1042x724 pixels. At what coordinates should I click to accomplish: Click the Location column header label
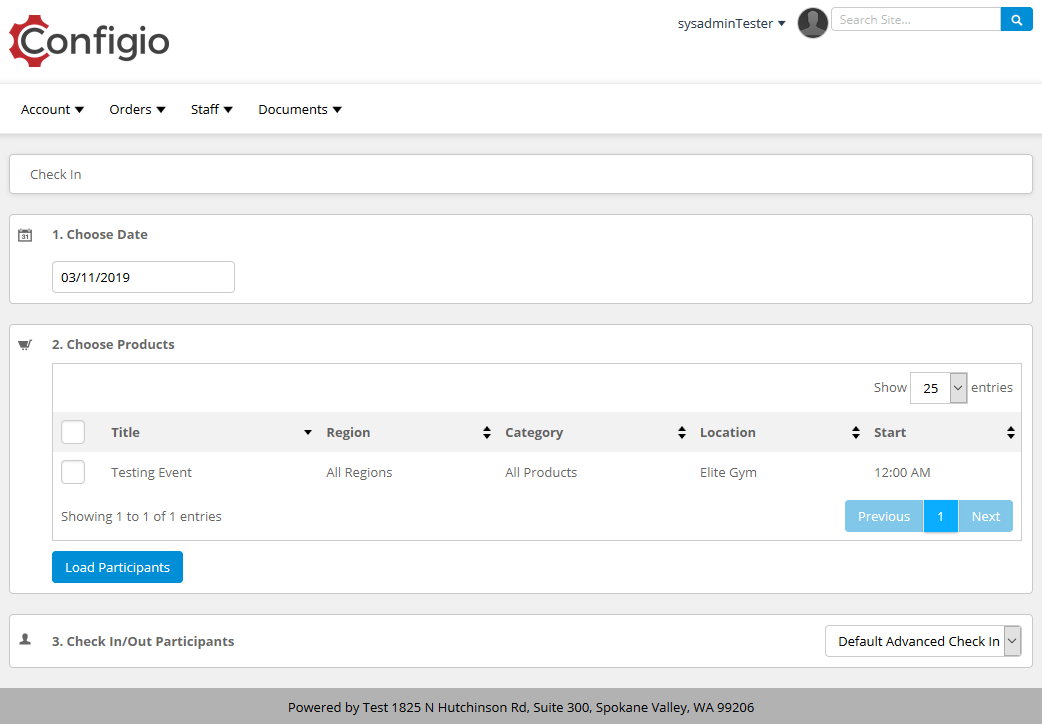click(x=728, y=432)
